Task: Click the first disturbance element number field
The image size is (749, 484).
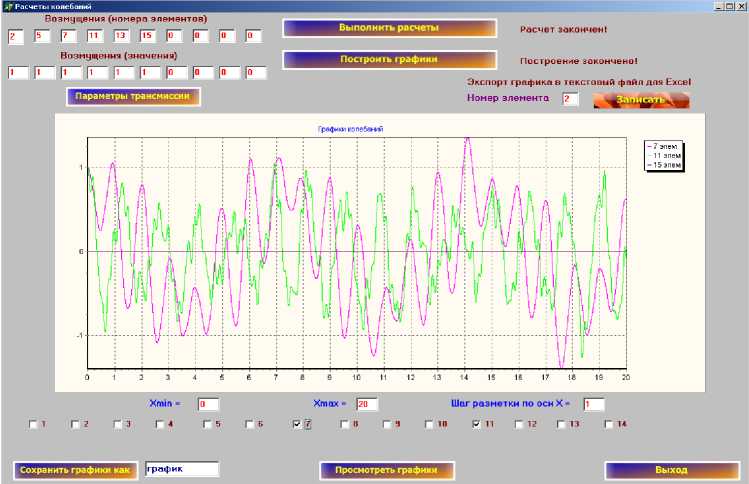Action: (16, 37)
